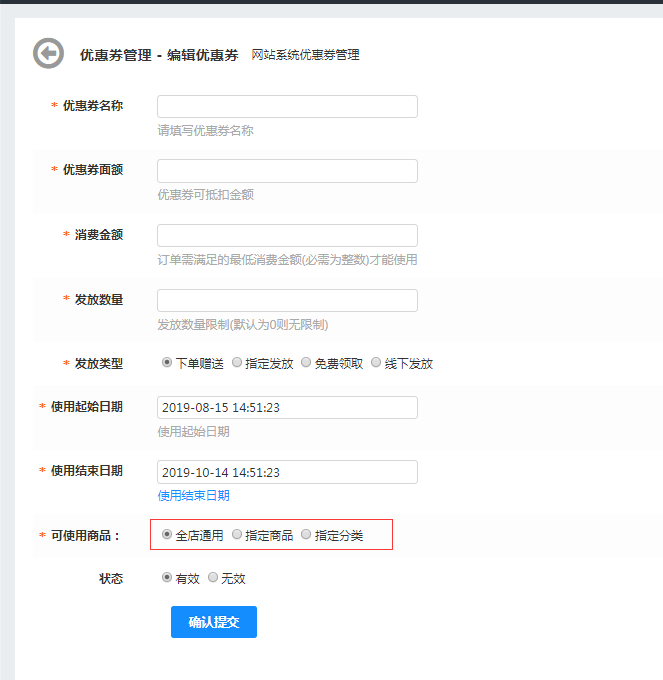Click the 优惠券面额 text box
The image size is (663, 680).
click(287, 171)
